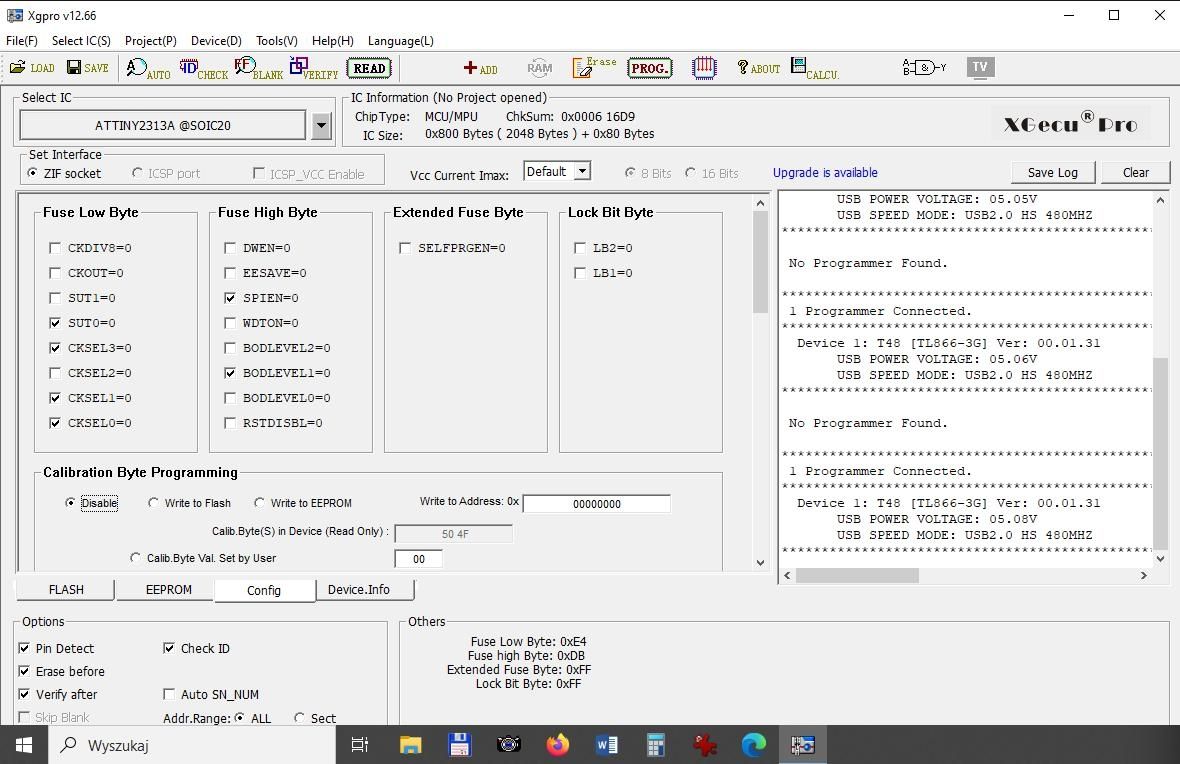1180x764 pixels.
Task: Click the READ chip button
Action: tap(369, 68)
